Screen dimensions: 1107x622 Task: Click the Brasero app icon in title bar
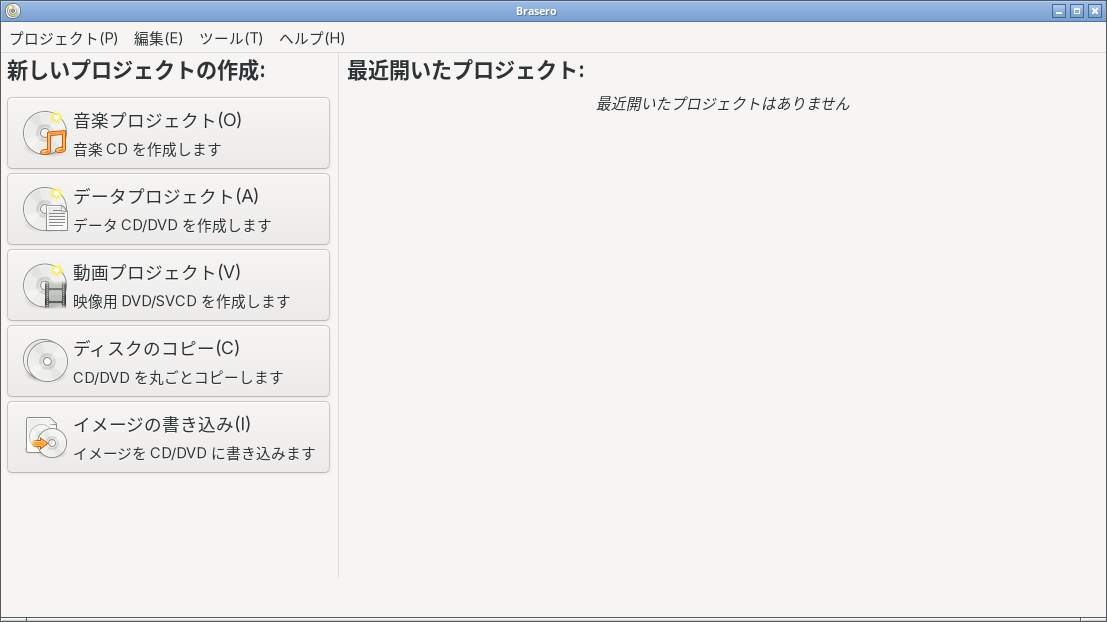coord(13,11)
